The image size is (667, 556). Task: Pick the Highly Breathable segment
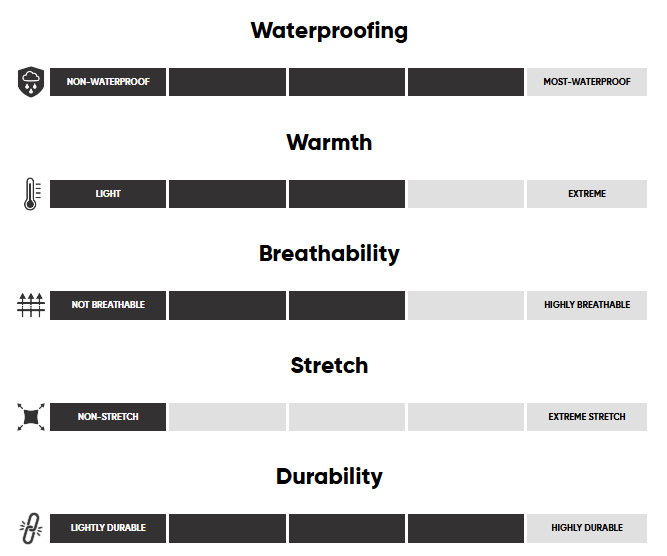(587, 305)
